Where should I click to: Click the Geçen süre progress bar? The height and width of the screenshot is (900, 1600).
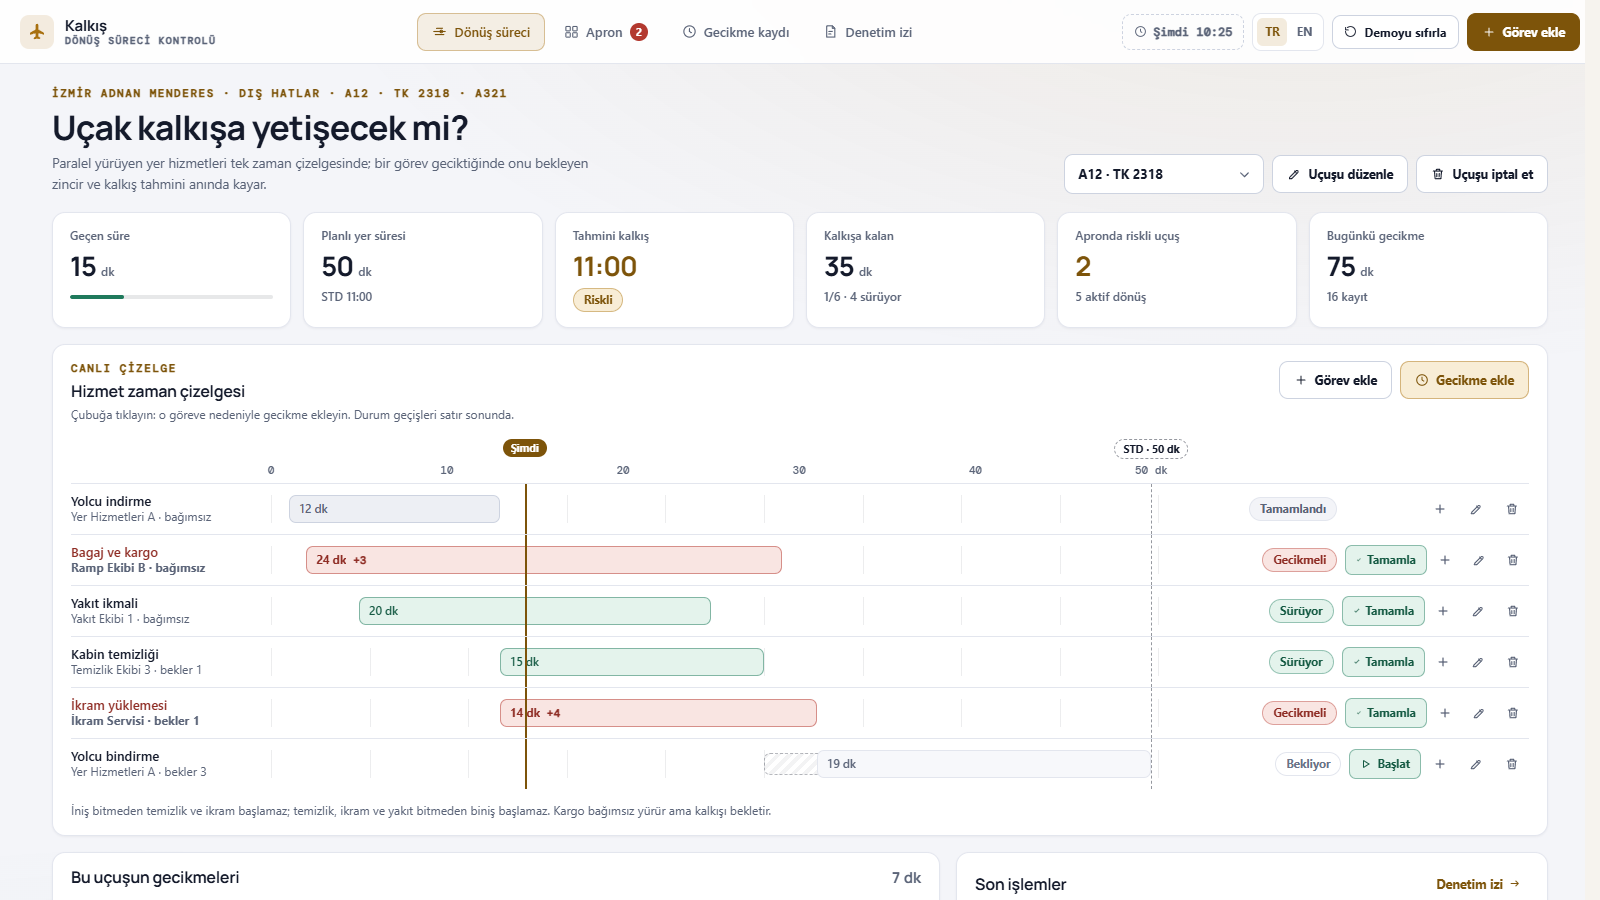click(171, 297)
